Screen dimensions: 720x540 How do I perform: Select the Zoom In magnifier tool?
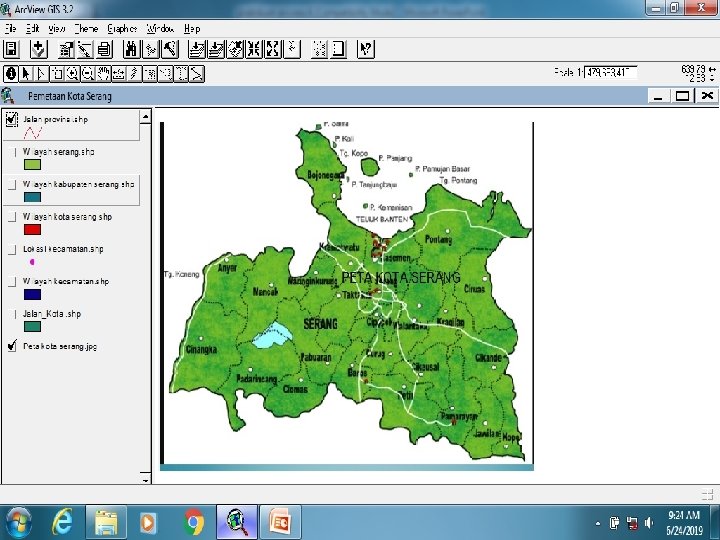(x=73, y=73)
